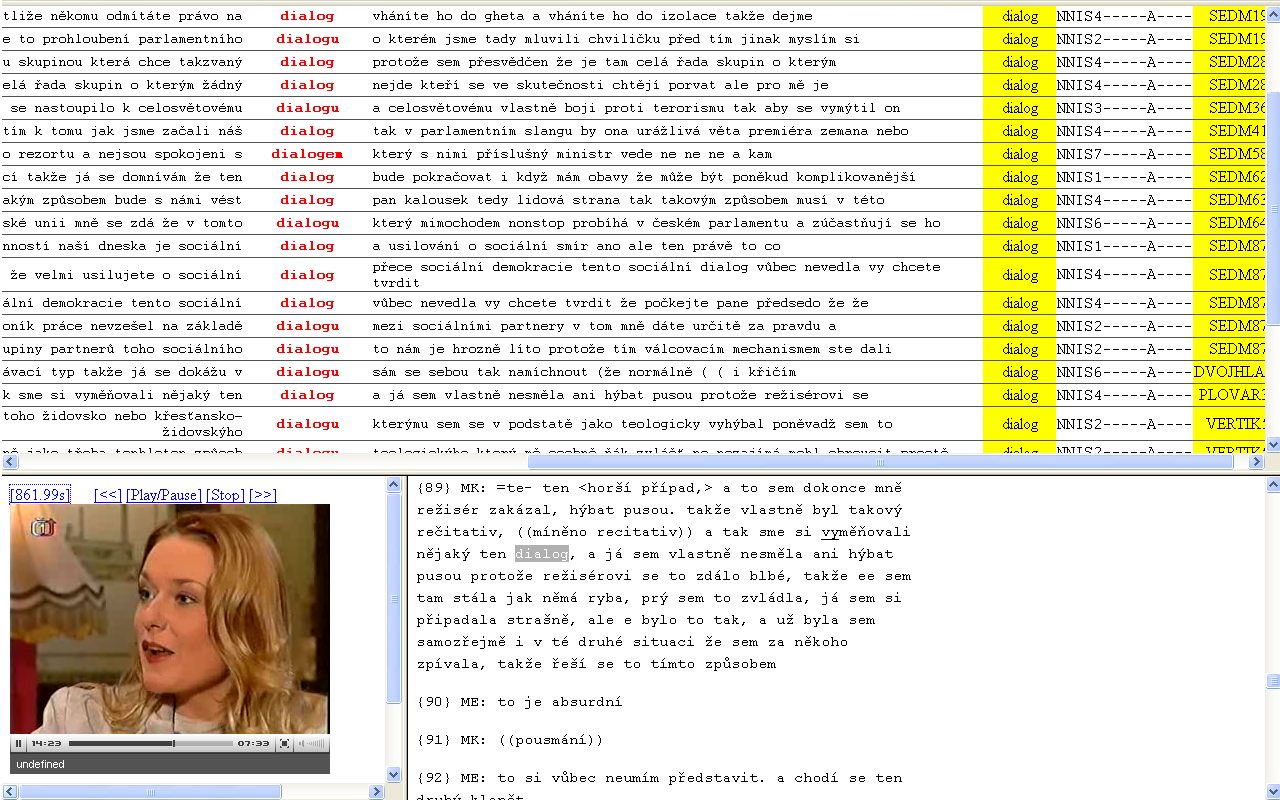Click the yellow DVOJHLA document cell
1280x800 pixels.
1230,372
